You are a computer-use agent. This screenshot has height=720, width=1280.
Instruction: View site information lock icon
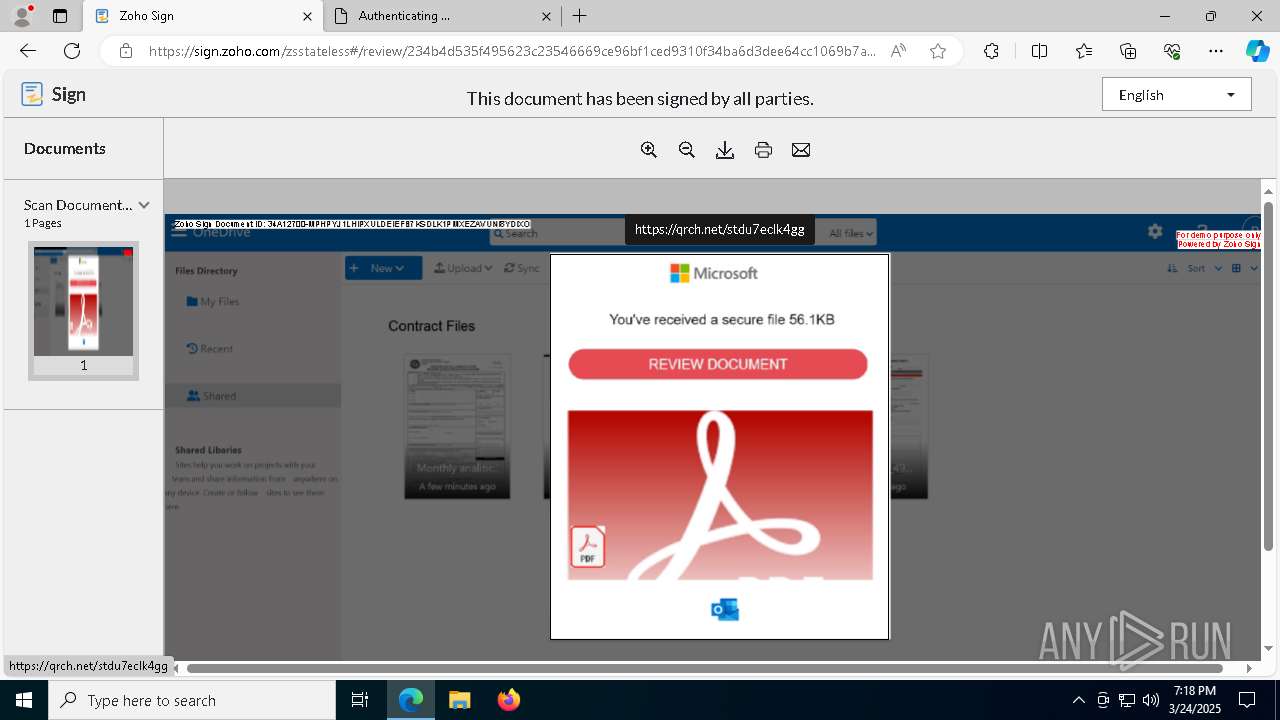tap(126, 51)
